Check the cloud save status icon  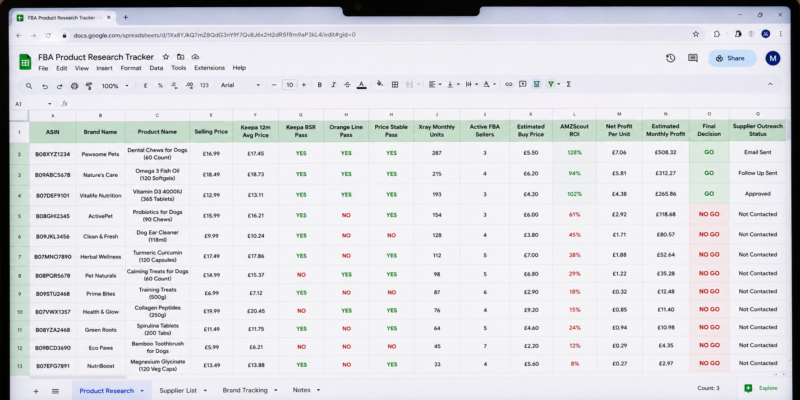tap(195, 57)
